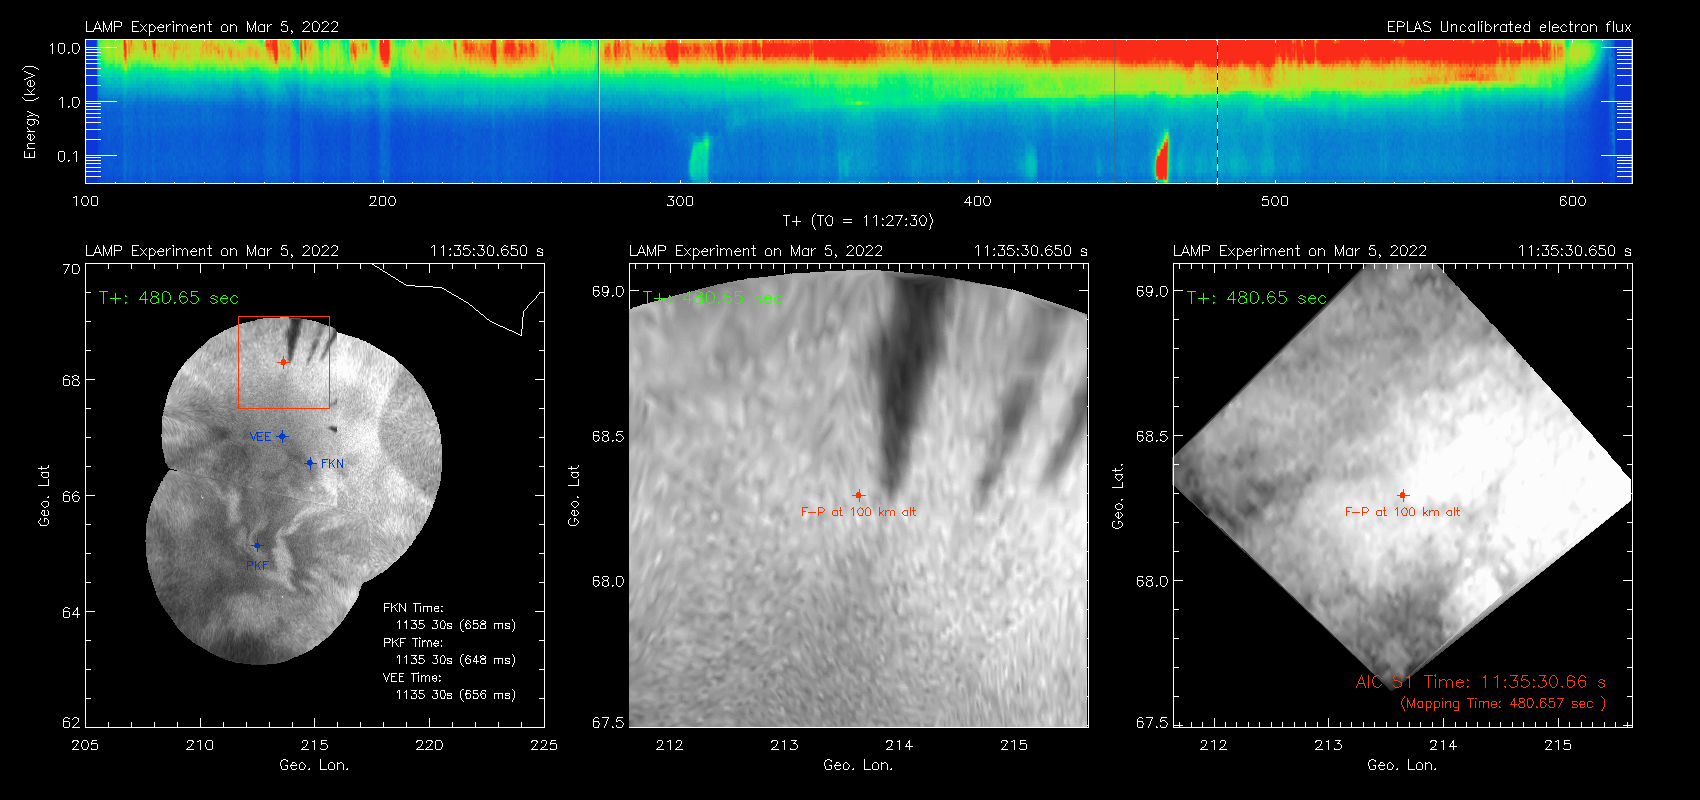Screen dimensions: 1700x800
Task: Click latitude tick '70' on left map
Action: [x=71, y=269]
